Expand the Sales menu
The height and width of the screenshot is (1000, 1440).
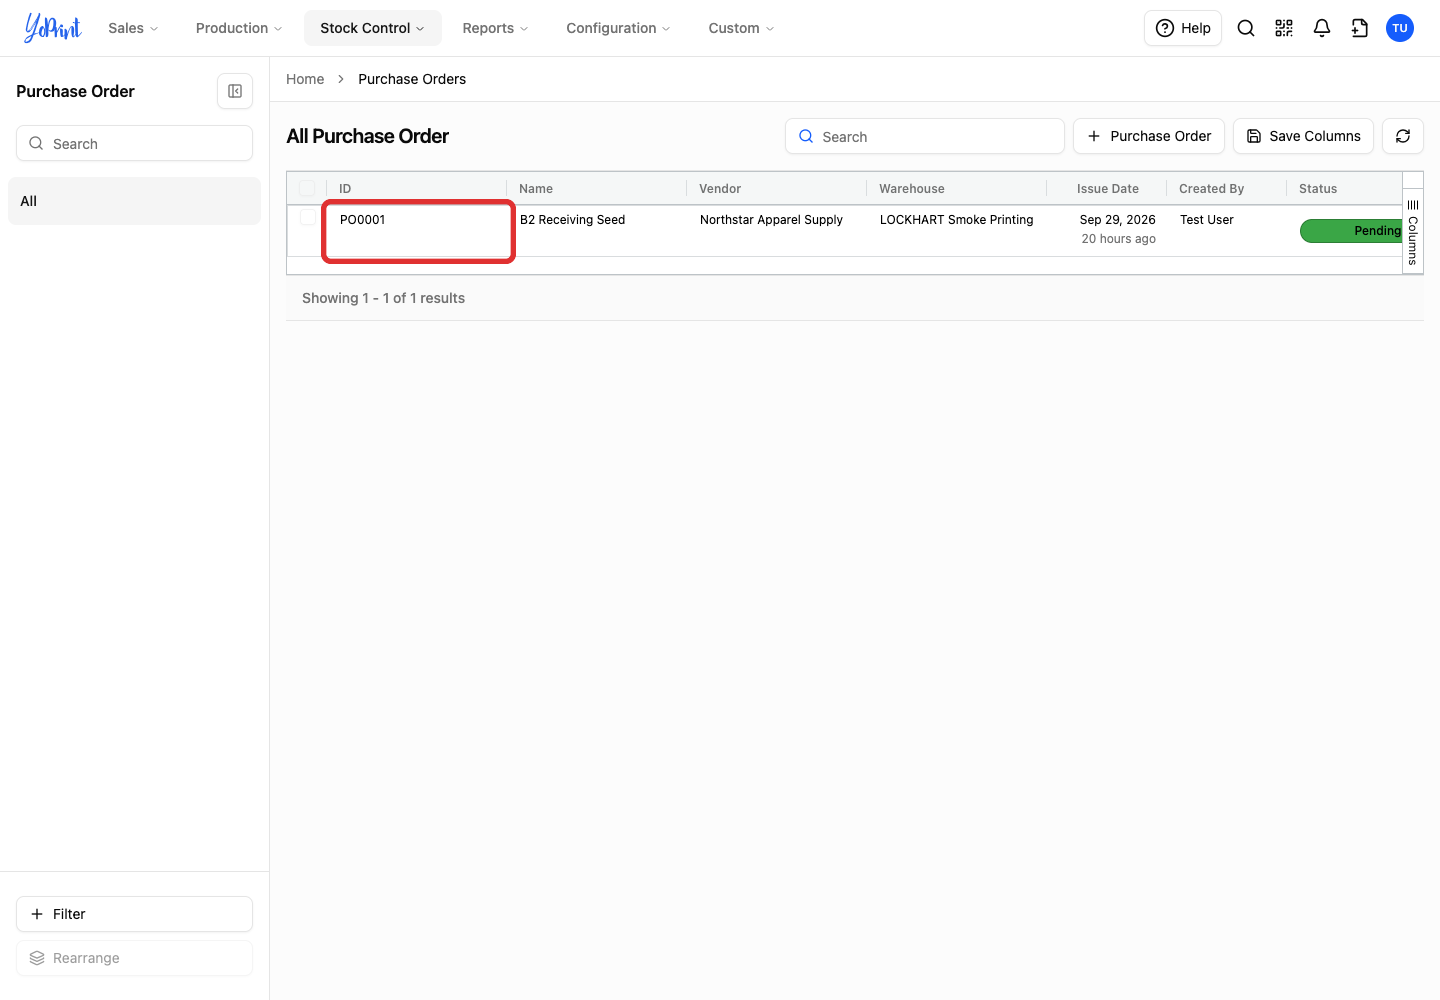133,28
